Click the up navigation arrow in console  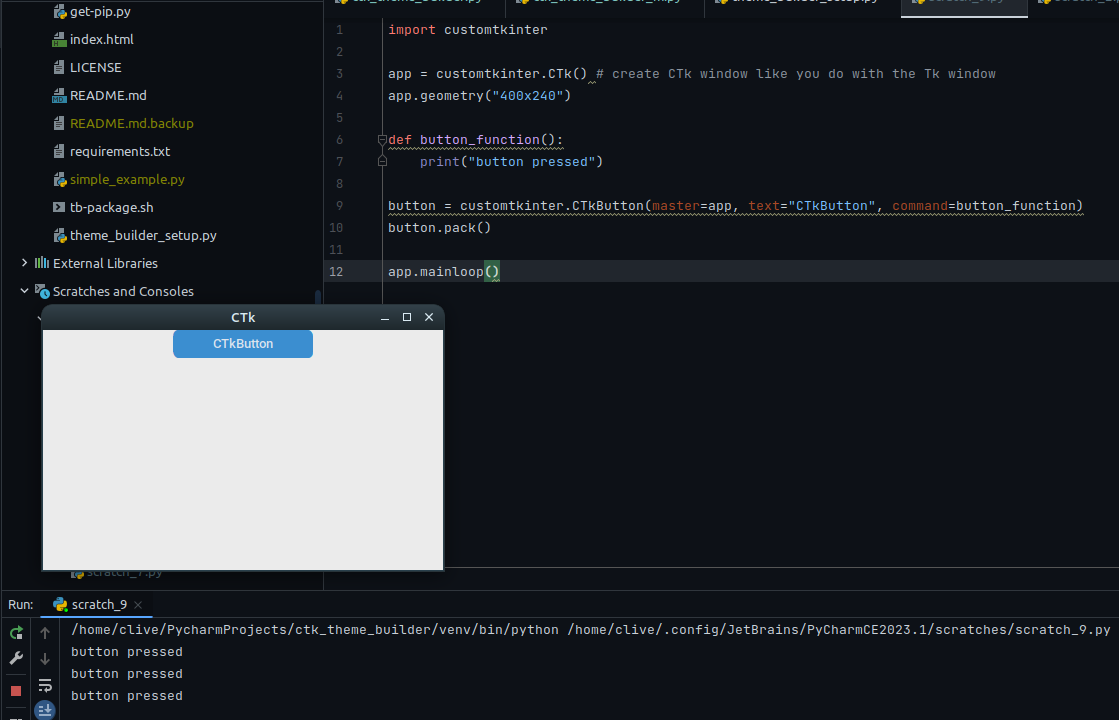45,632
